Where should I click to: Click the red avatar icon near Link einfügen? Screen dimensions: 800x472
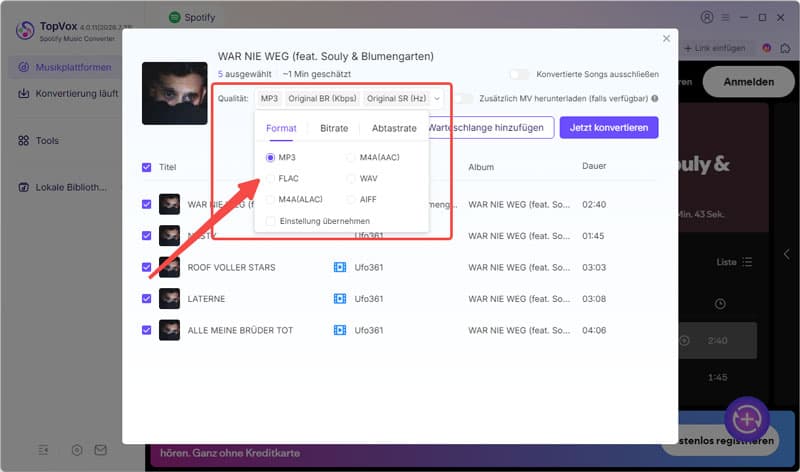click(766, 48)
